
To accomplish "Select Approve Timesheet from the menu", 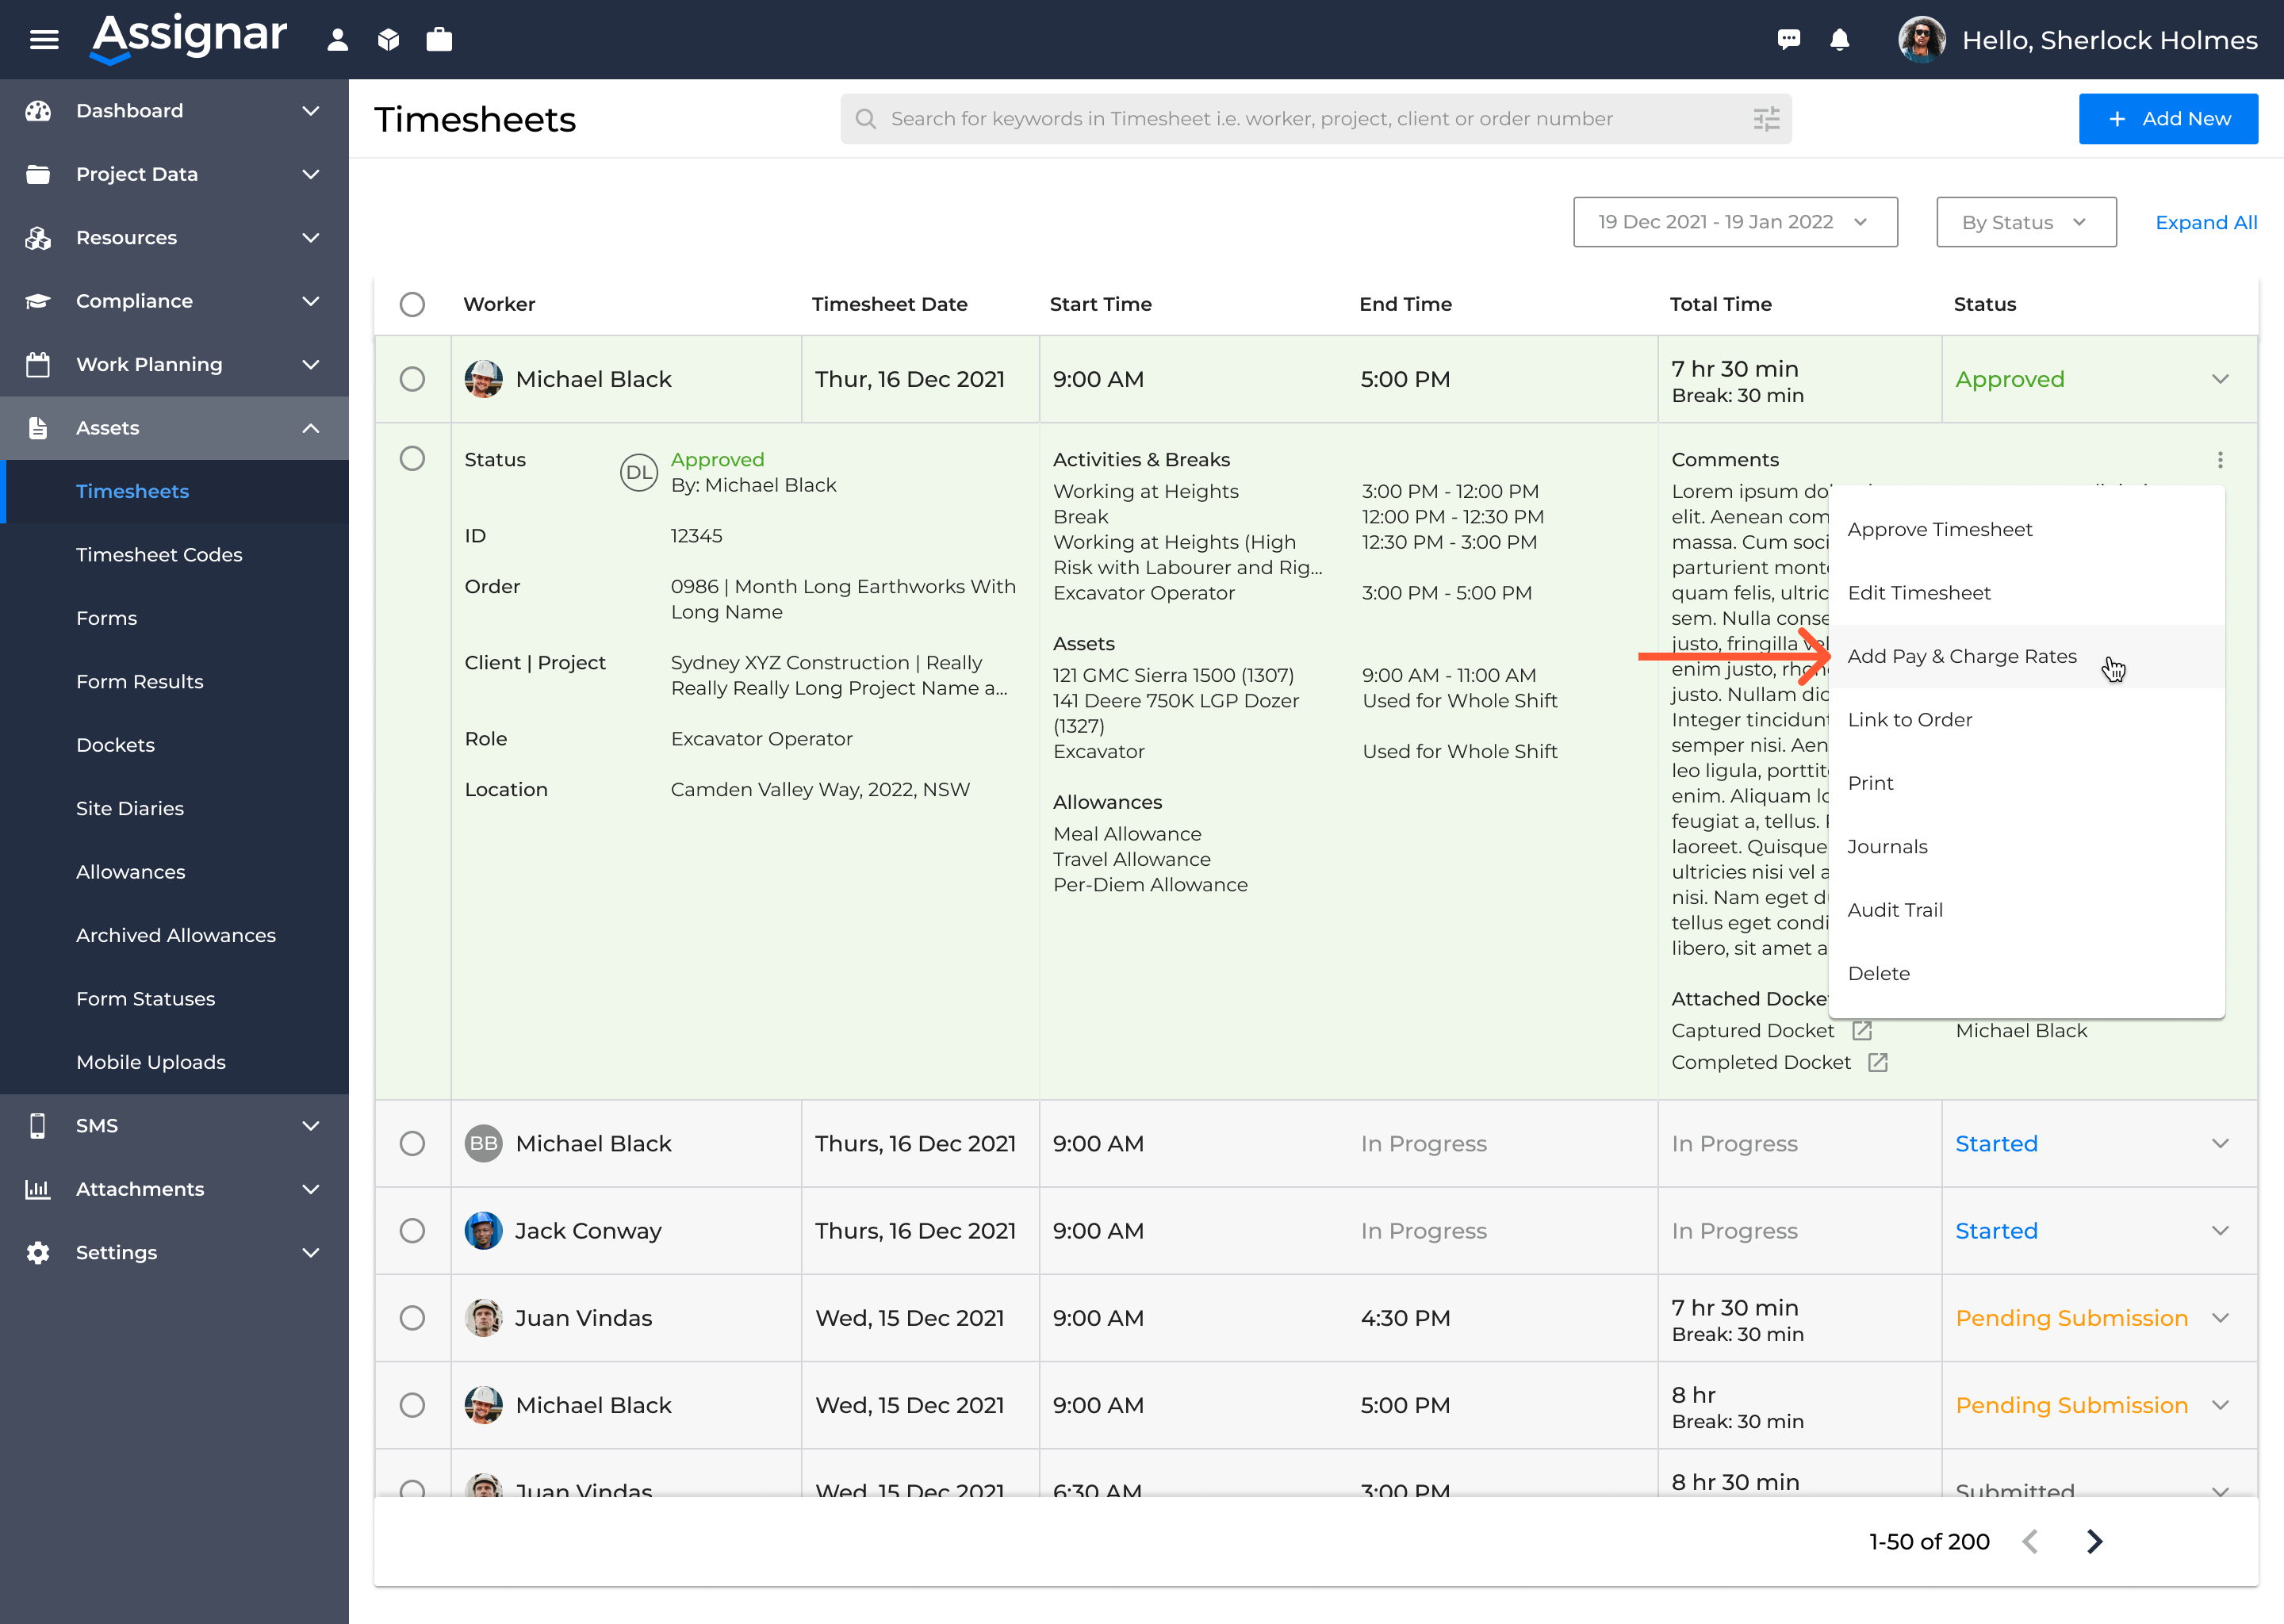I will coord(1940,529).
